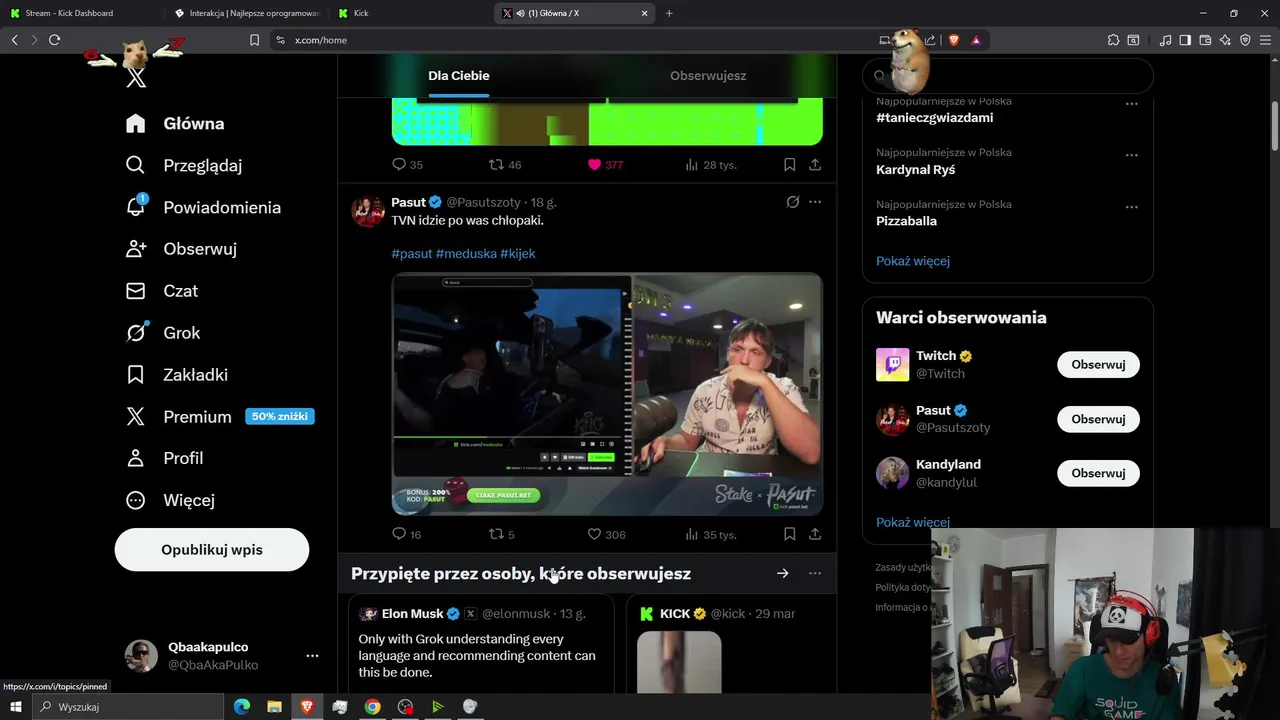The image size is (1280, 720).
Task: Reload the page
Action: (x=54, y=40)
